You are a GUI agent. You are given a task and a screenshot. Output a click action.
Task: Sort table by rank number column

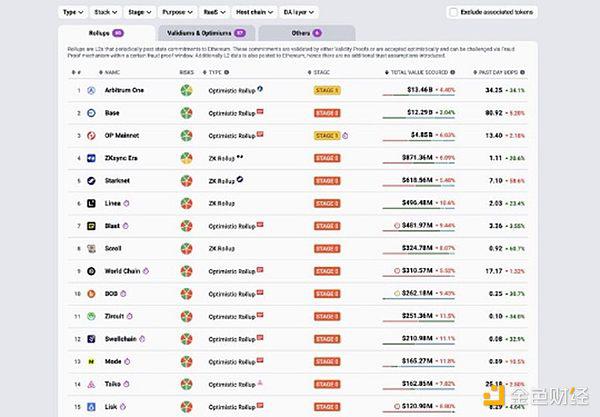tap(76, 72)
